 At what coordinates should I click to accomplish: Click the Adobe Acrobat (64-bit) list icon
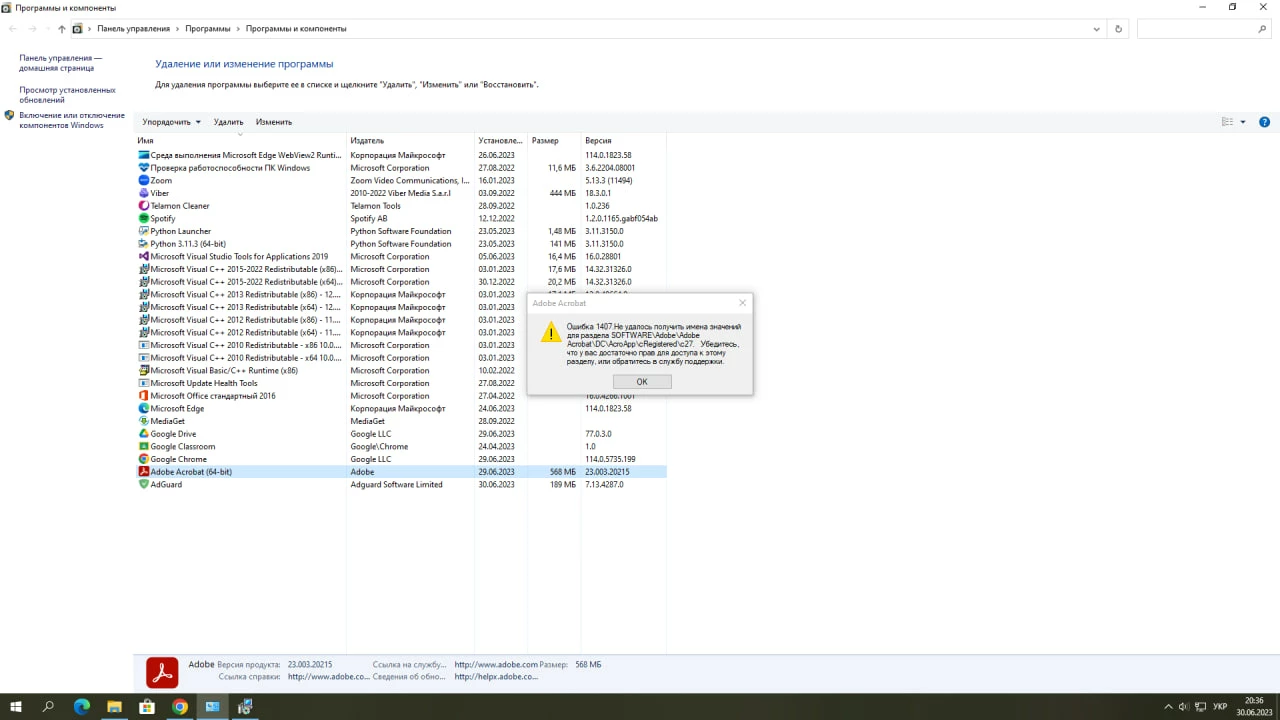pyautogui.click(x=143, y=472)
